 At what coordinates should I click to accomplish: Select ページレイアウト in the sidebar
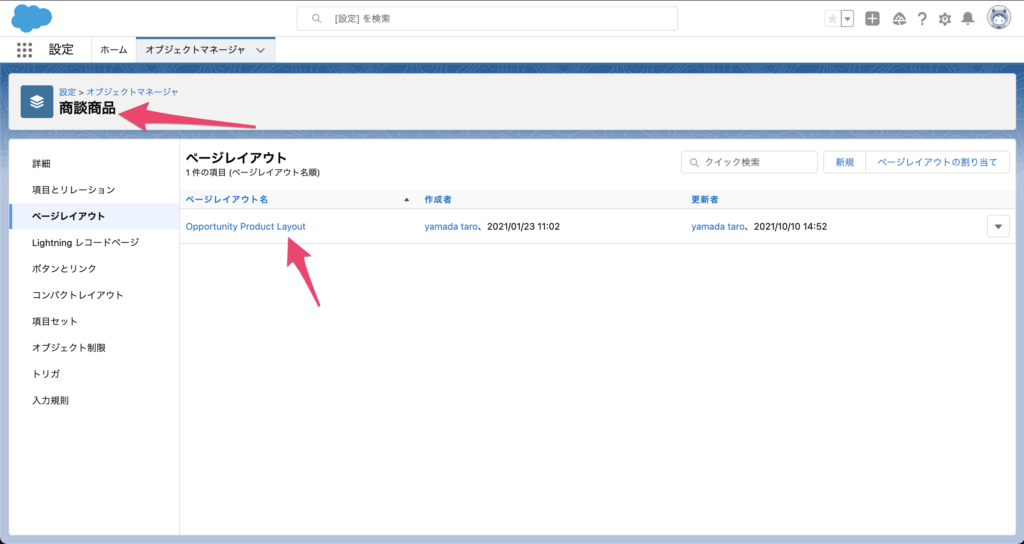(x=94, y=216)
